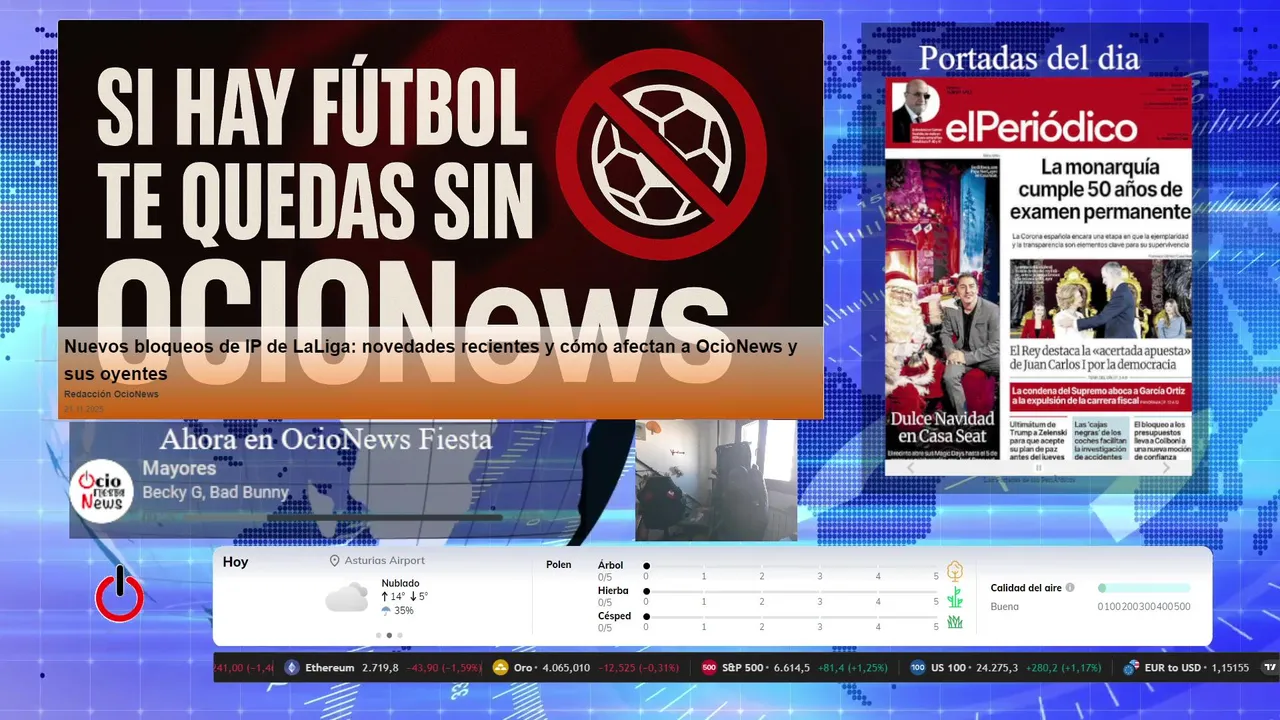Click the Ahora en OcioNews Fiesta heading
1280x720 pixels.
[326, 439]
